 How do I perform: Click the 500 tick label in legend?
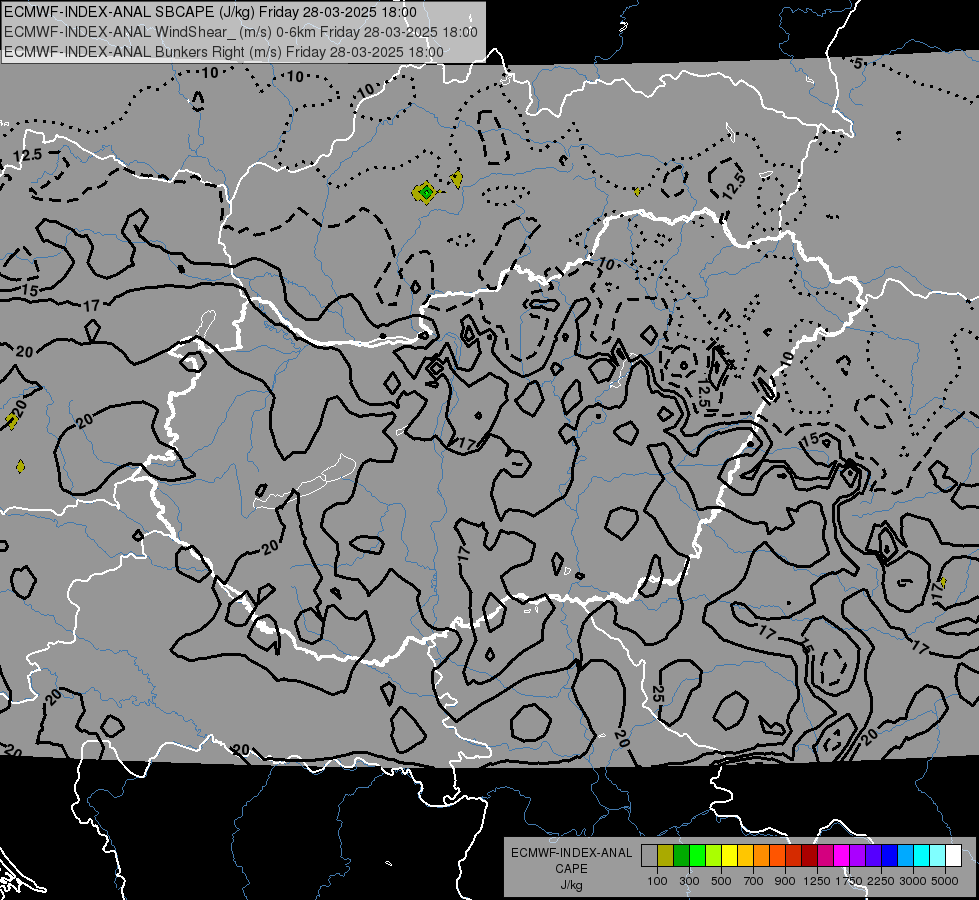pyautogui.click(x=721, y=881)
